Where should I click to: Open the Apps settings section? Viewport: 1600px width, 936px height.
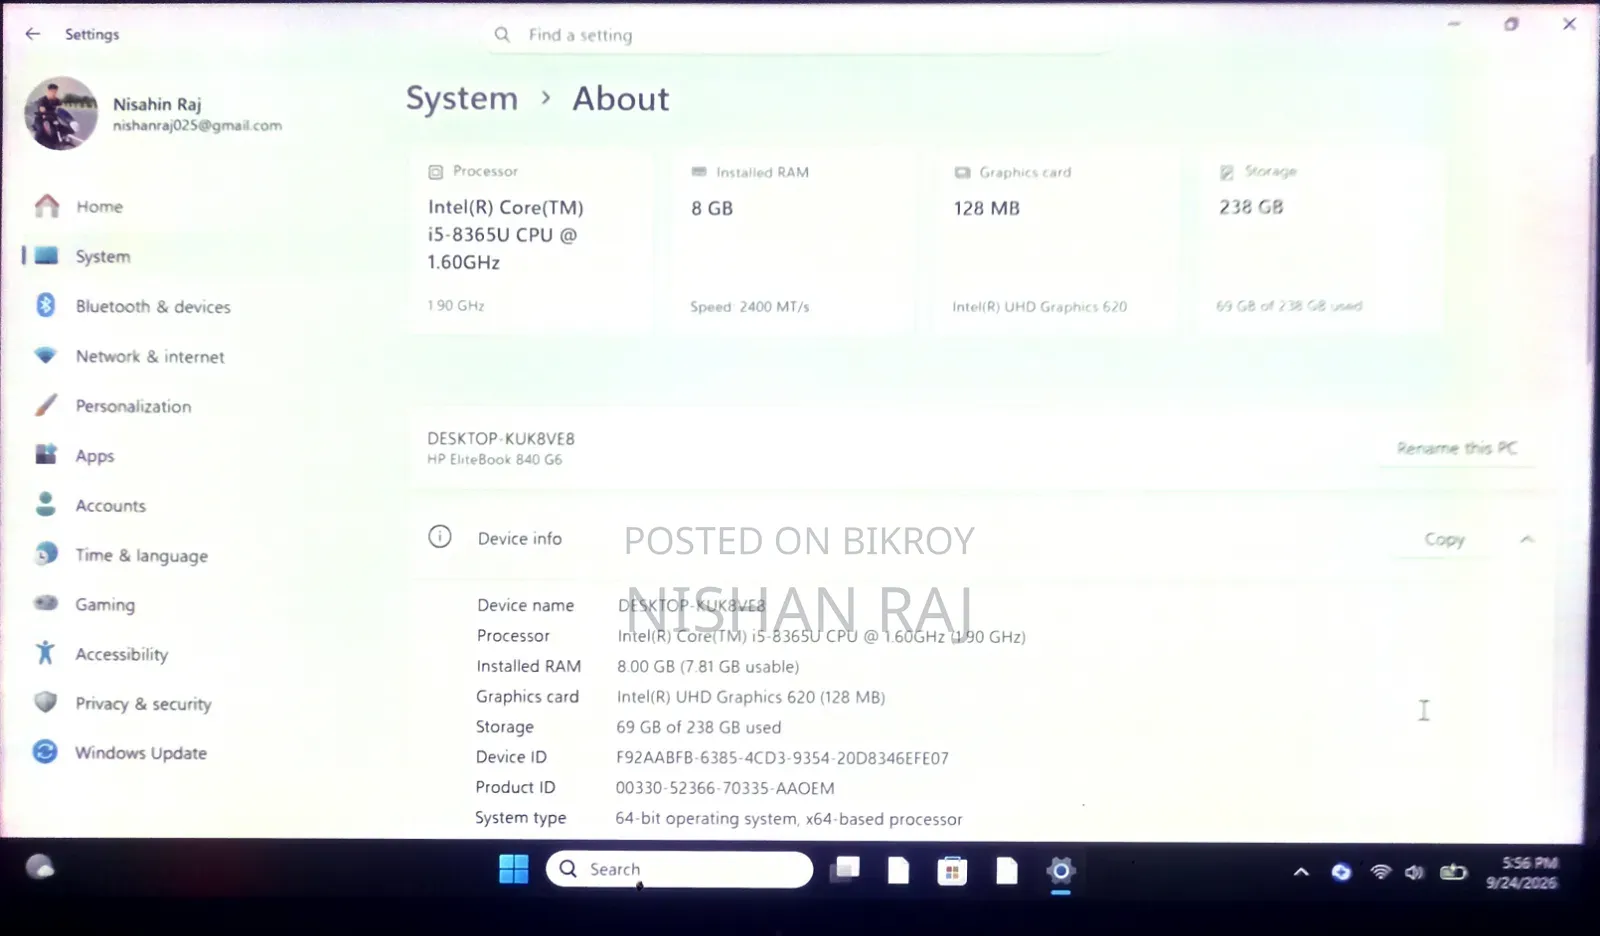click(x=95, y=456)
